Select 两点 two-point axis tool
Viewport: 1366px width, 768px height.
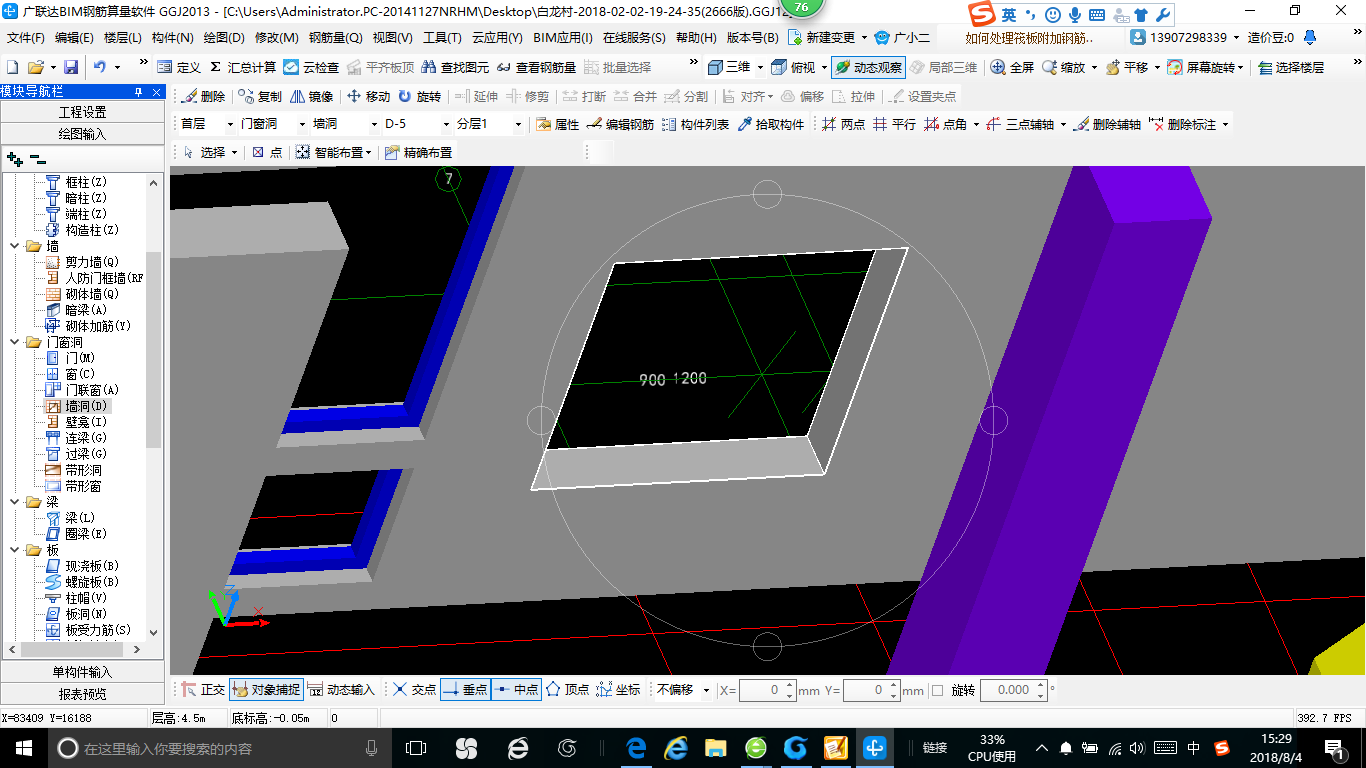point(843,124)
